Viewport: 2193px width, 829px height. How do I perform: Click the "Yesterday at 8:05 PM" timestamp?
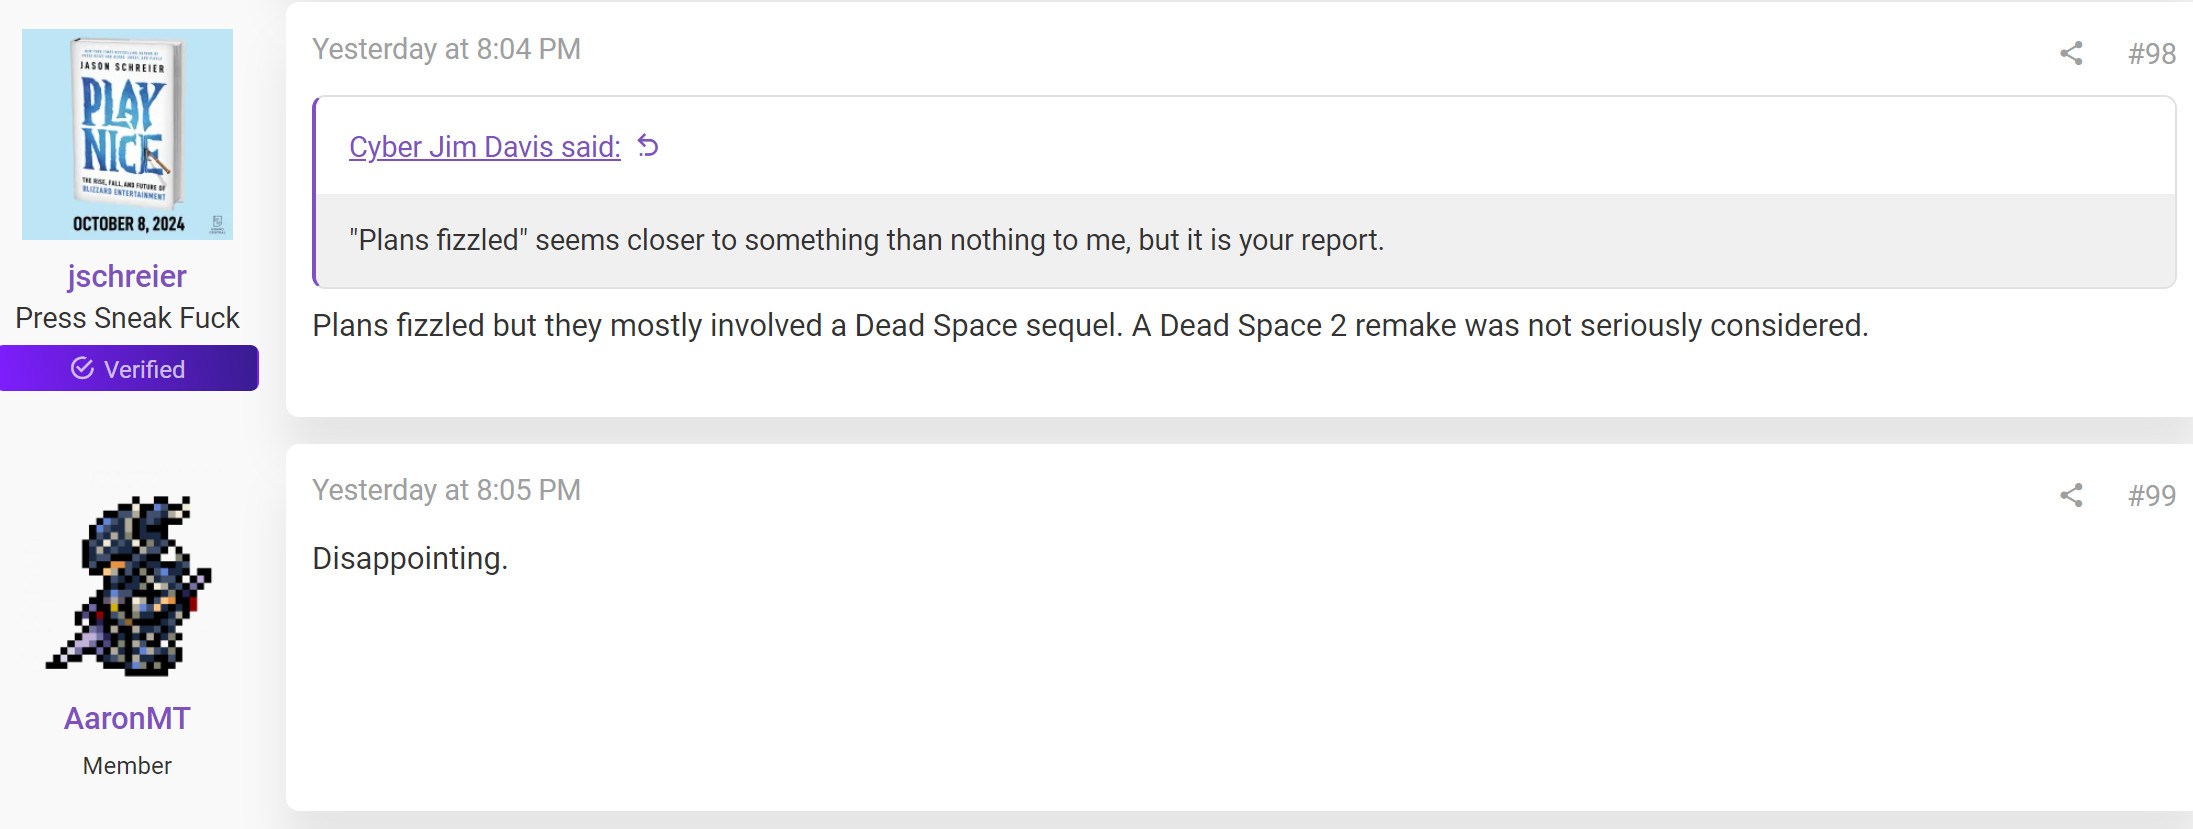click(x=446, y=490)
